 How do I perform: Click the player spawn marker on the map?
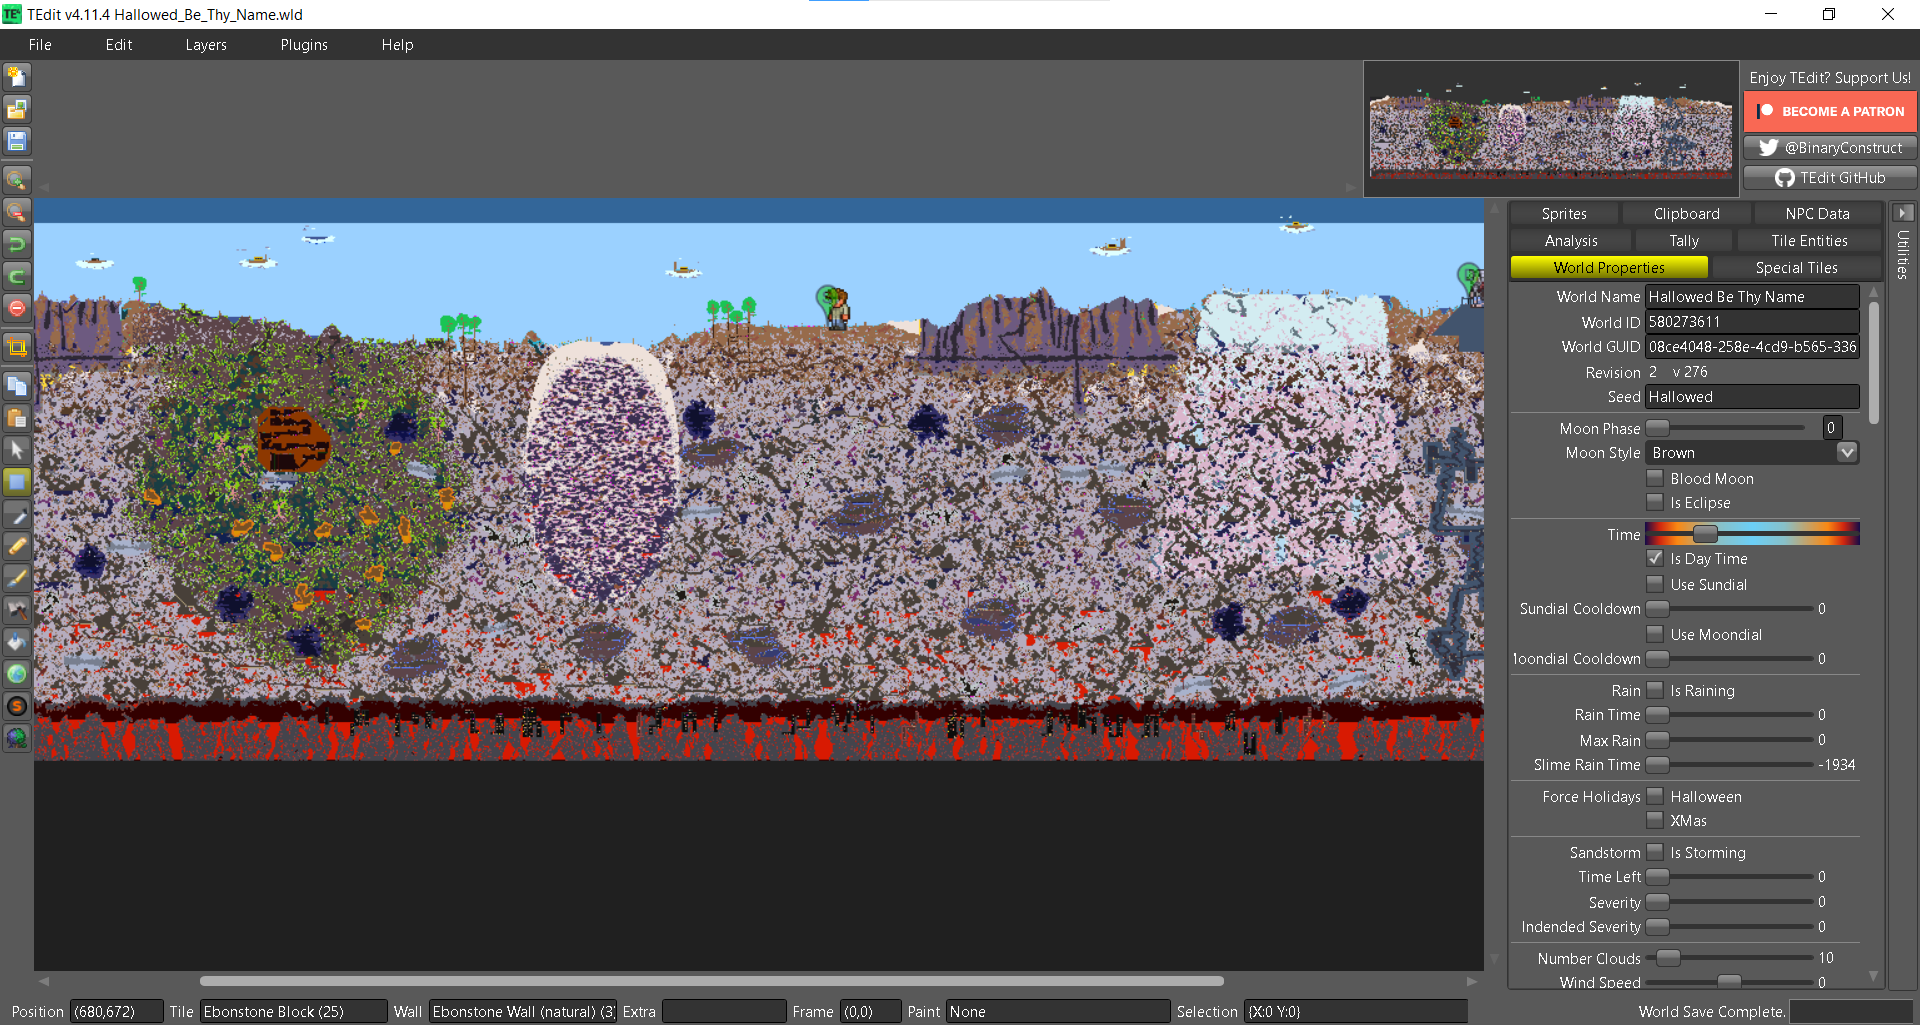[x=833, y=306]
